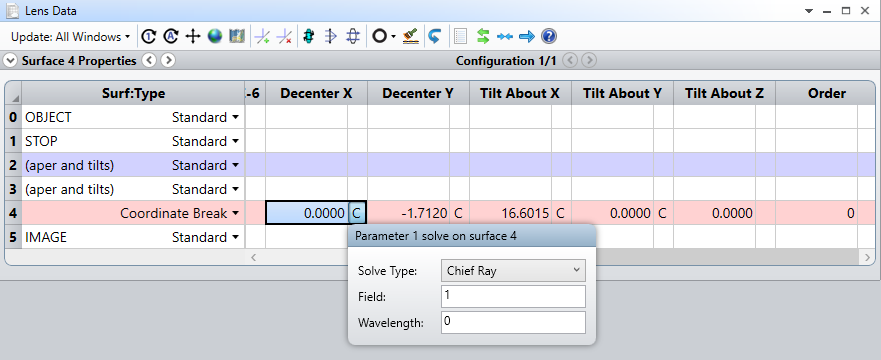The image size is (881, 360).
Task: Click the black circle aperture icon
Action: point(380,37)
